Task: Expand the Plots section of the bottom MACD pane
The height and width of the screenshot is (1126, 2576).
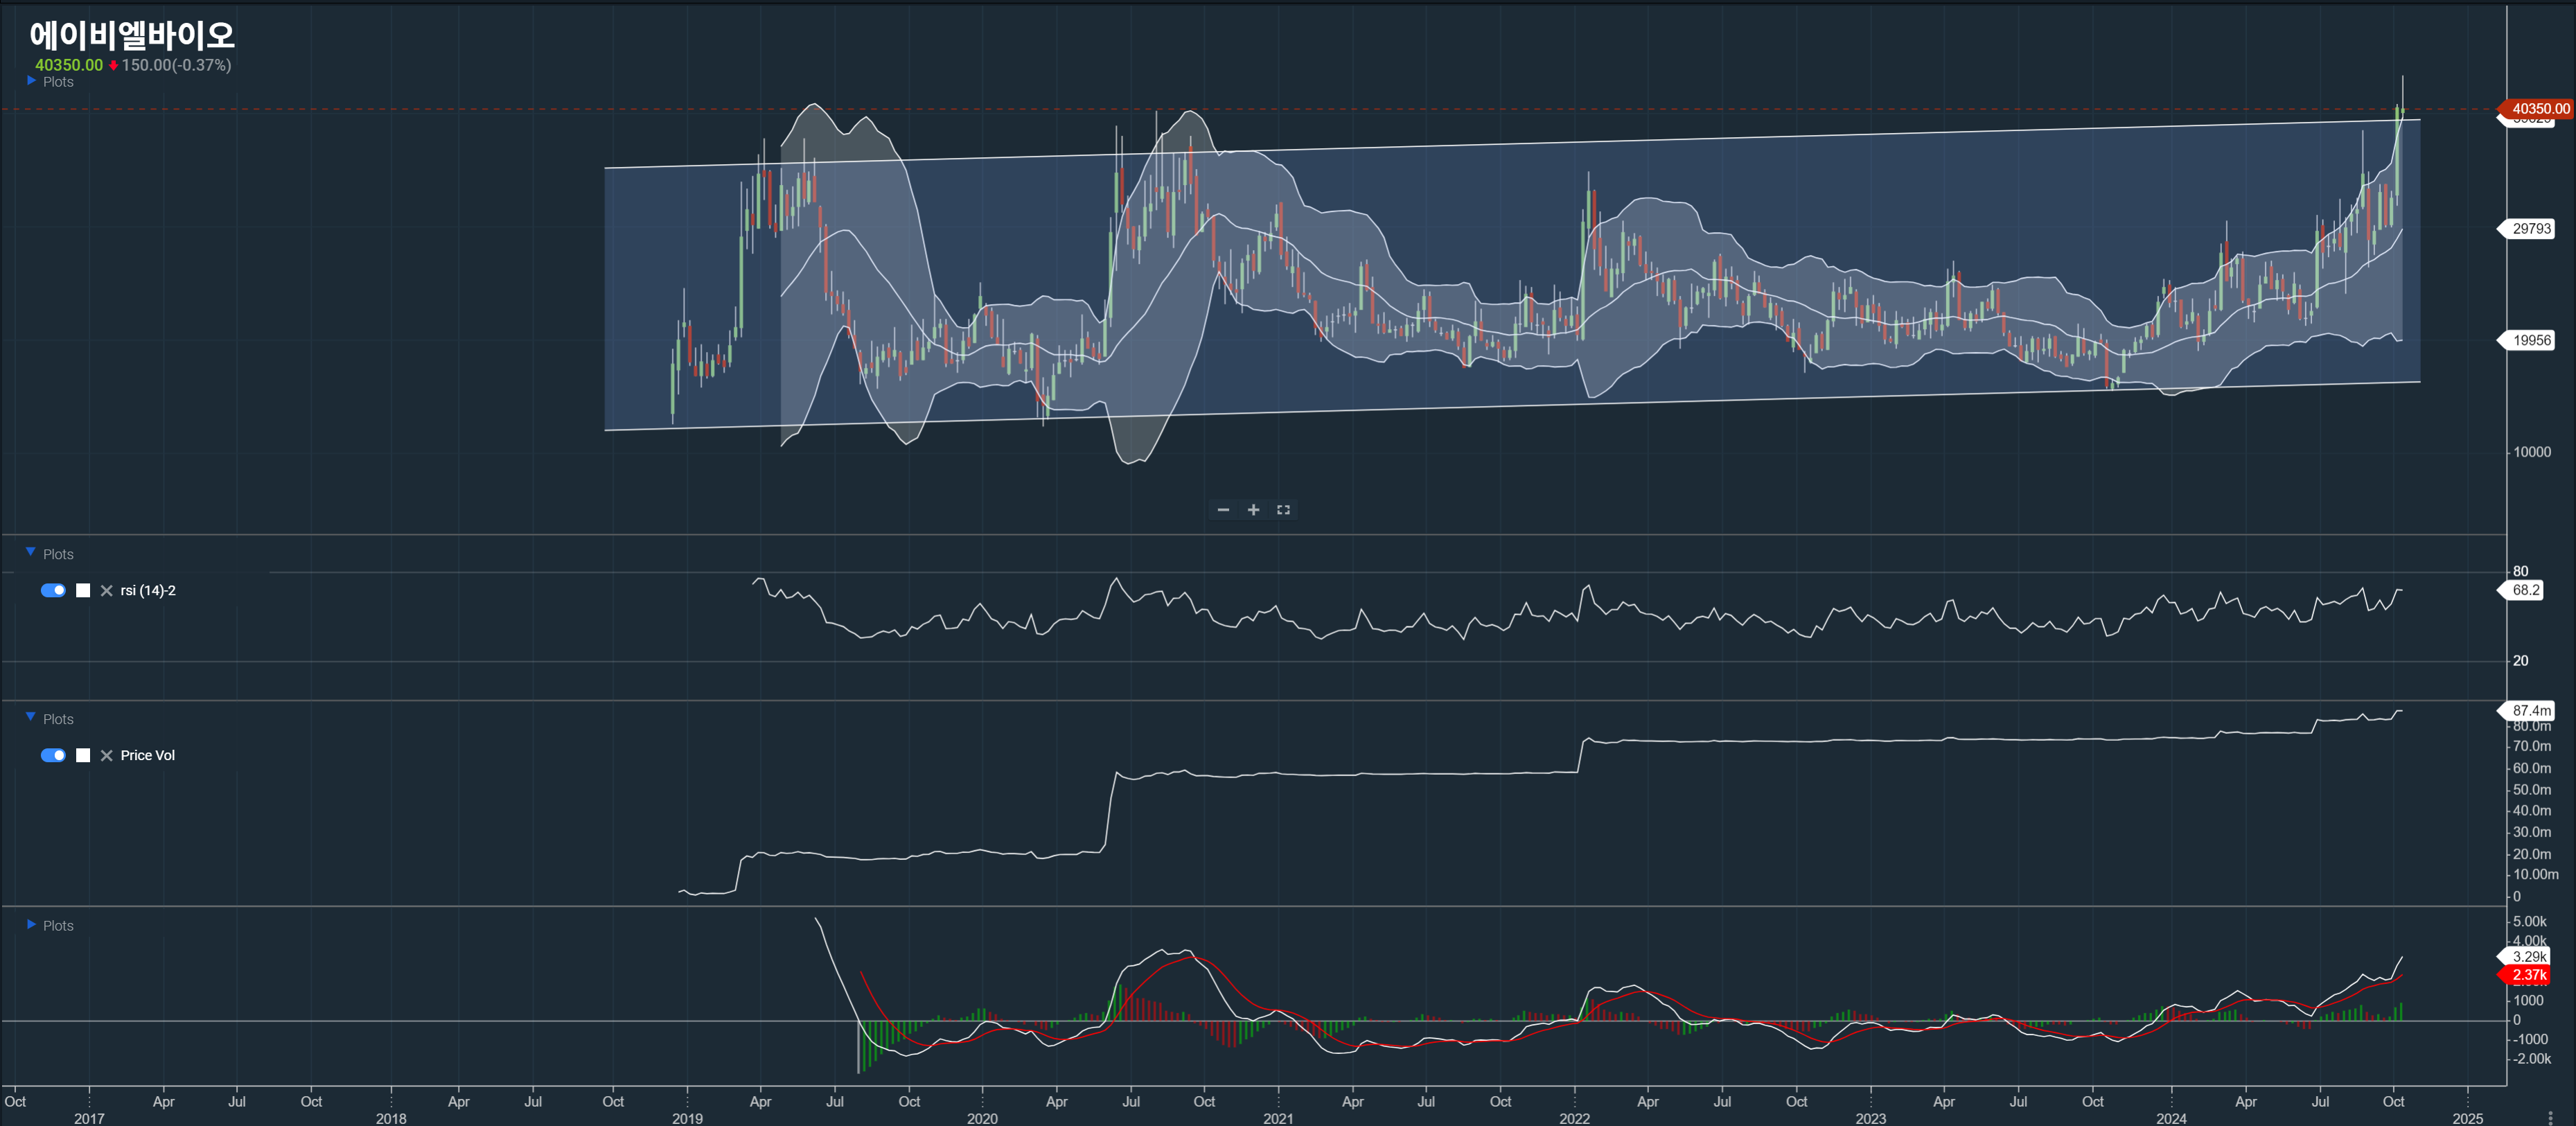Action: click(x=31, y=925)
